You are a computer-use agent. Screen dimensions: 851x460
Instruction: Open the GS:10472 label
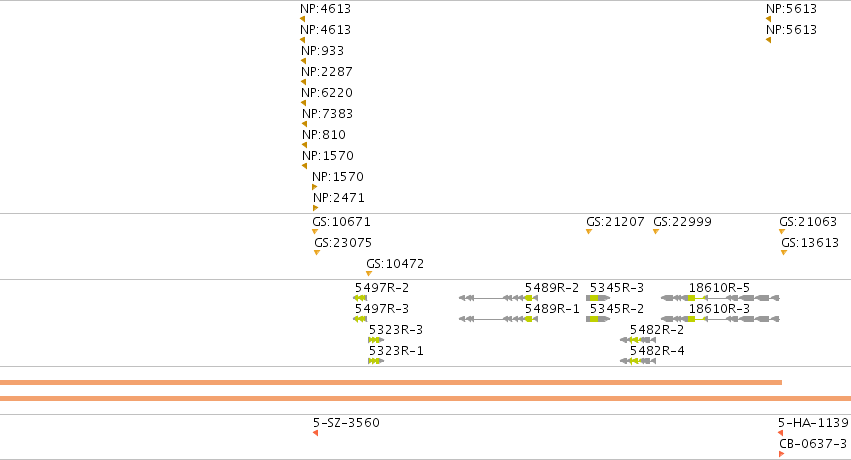coord(395,264)
